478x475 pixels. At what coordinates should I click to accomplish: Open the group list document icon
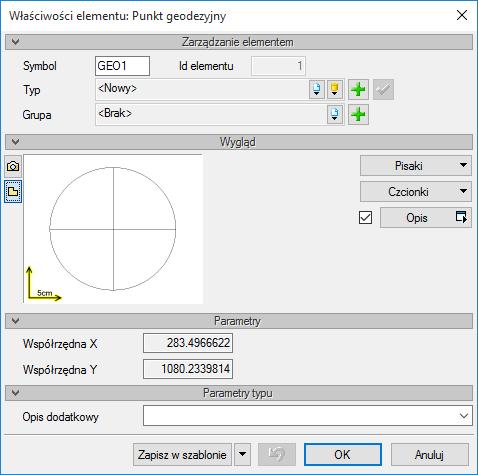(335, 115)
